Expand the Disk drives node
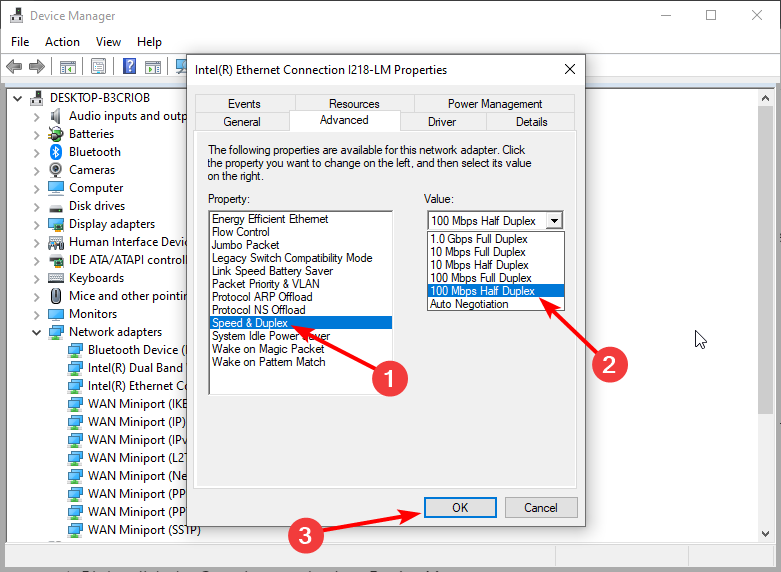781x572 pixels. [36, 206]
